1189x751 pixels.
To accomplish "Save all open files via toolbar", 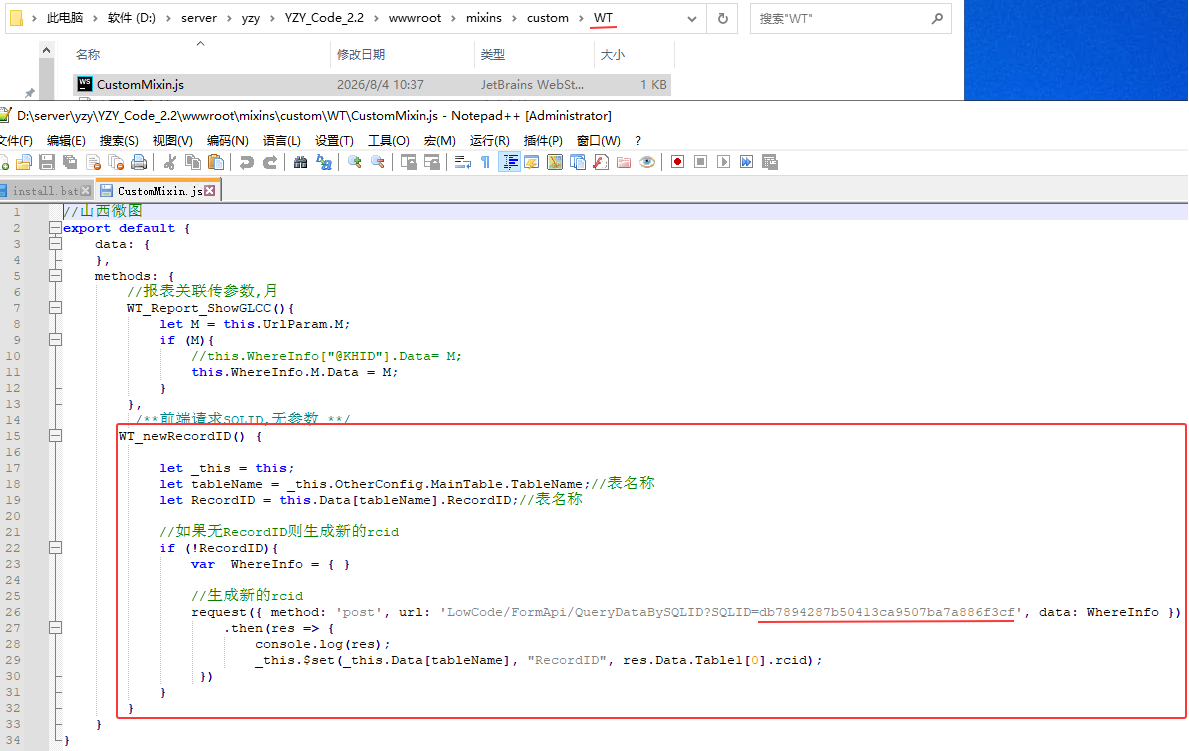I will 70,162.
